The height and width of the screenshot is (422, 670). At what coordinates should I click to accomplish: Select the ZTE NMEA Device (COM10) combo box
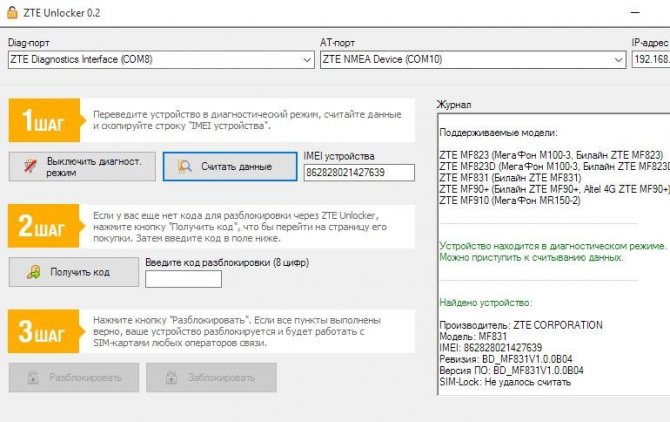tap(473, 60)
